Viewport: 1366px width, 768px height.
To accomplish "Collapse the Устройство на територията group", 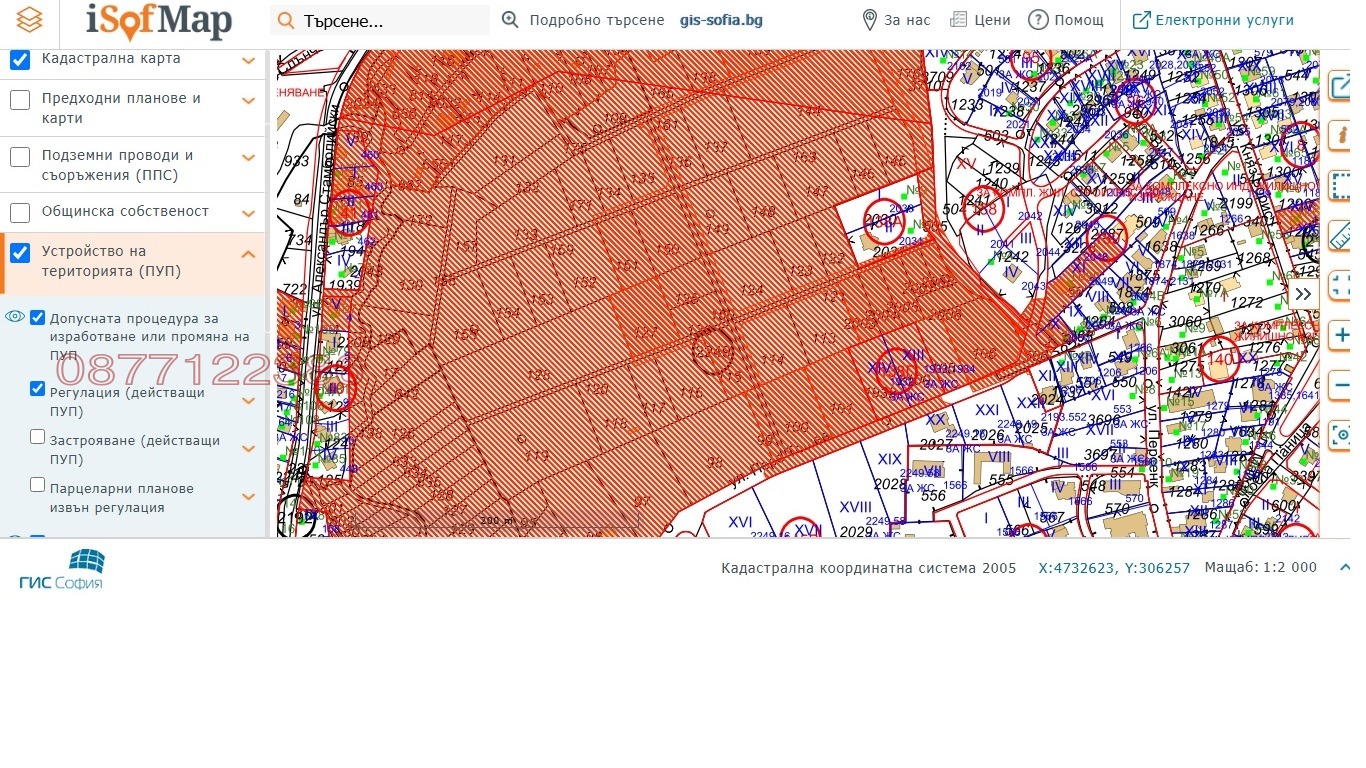I will coord(249,254).
